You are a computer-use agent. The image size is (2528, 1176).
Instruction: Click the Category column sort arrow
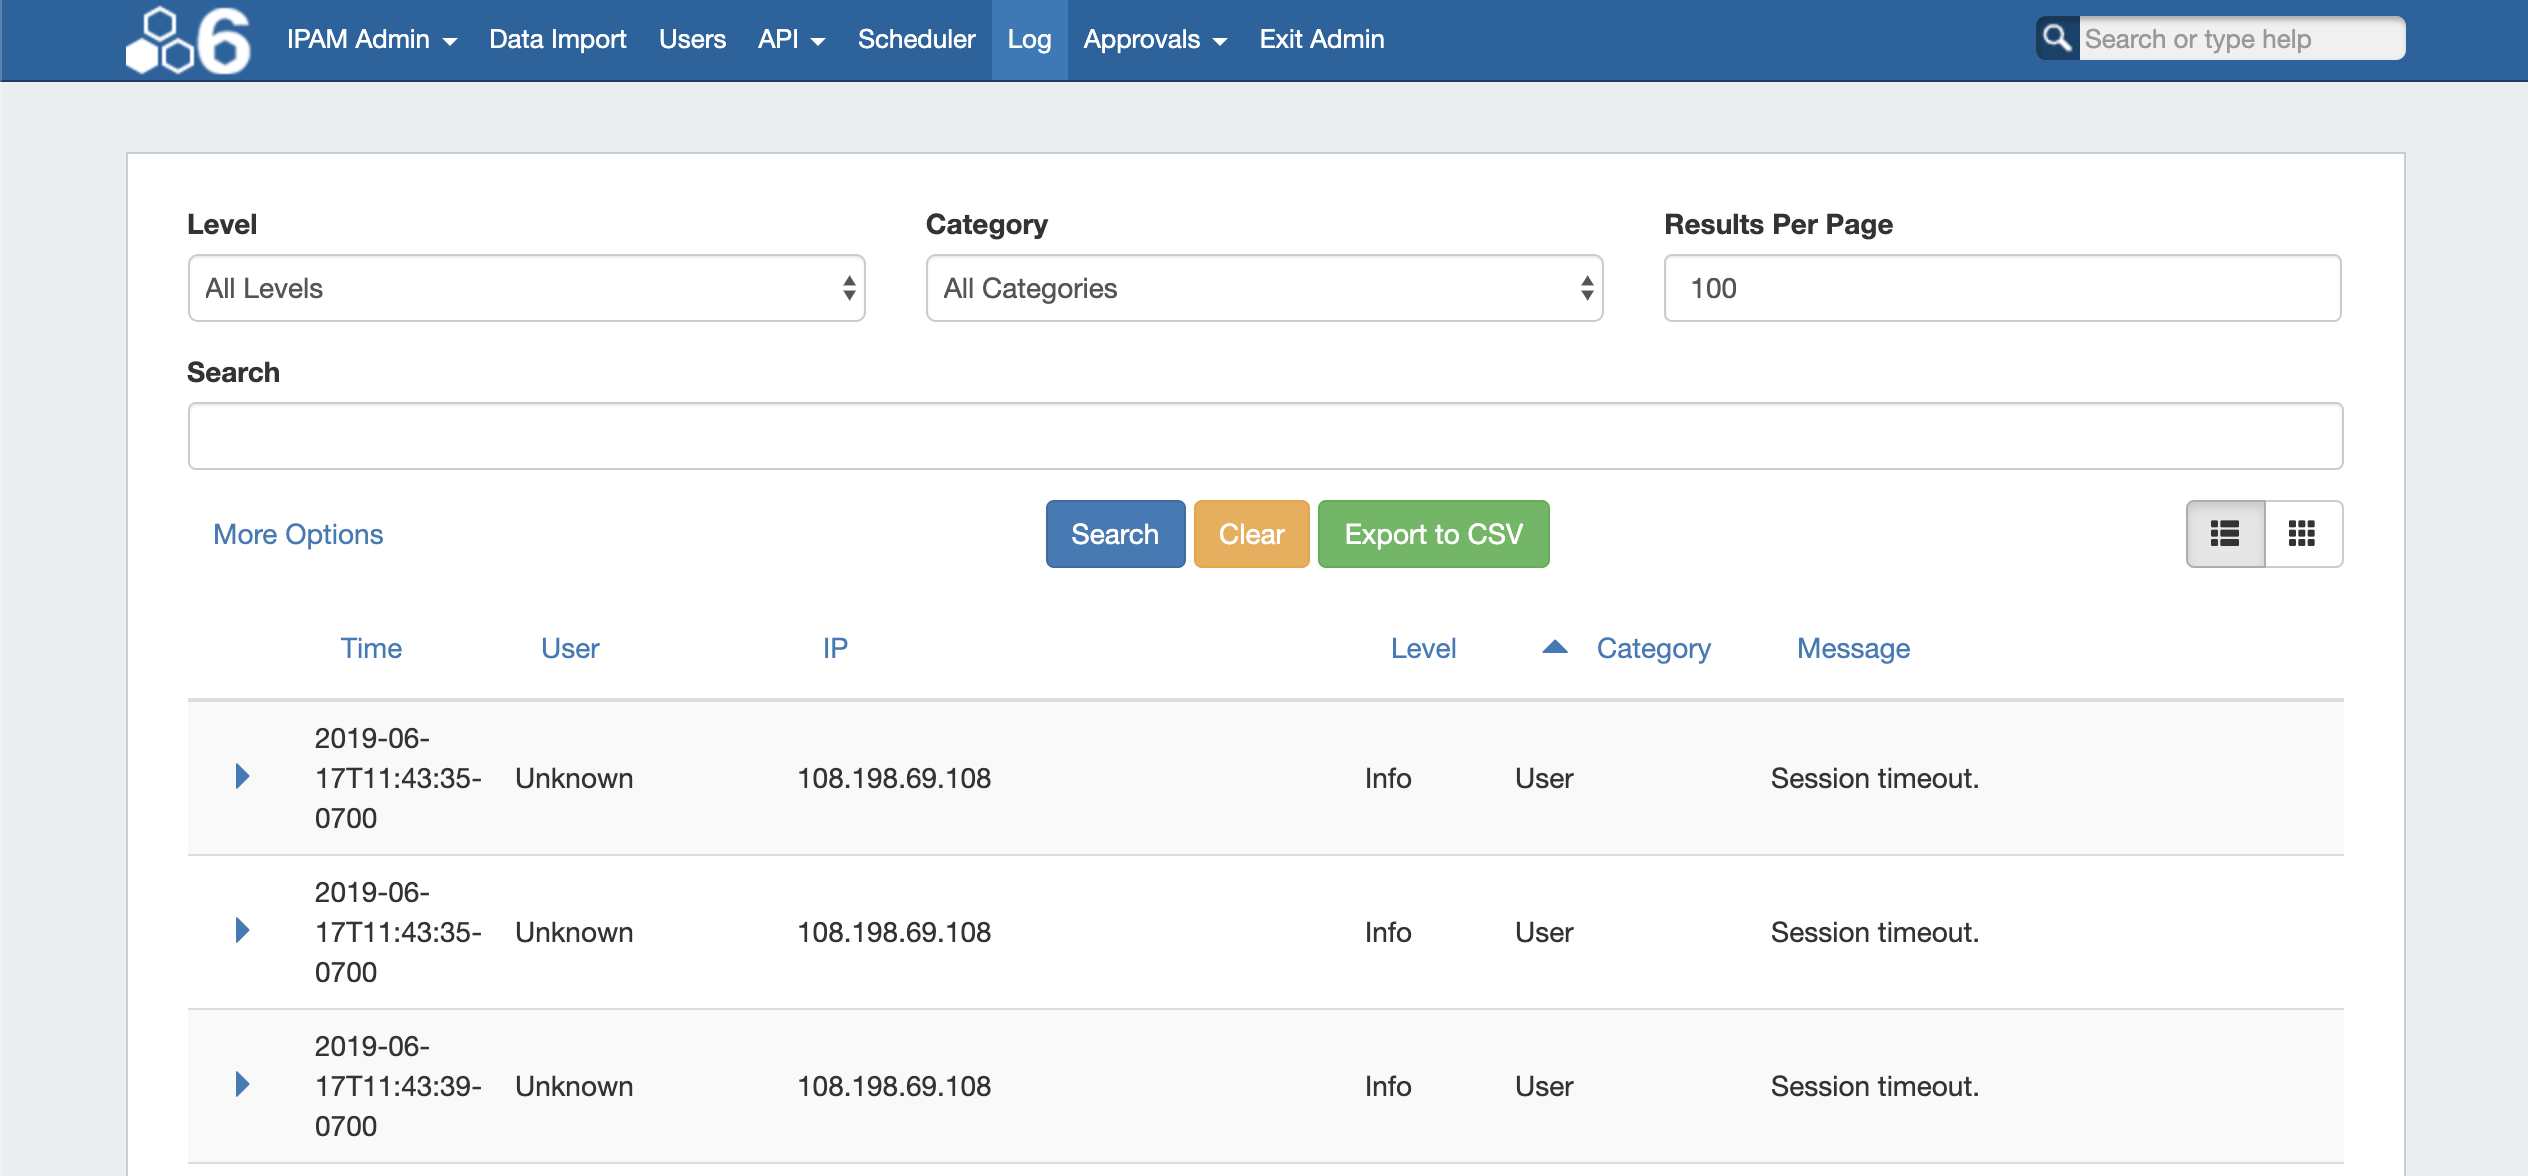(1554, 648)
